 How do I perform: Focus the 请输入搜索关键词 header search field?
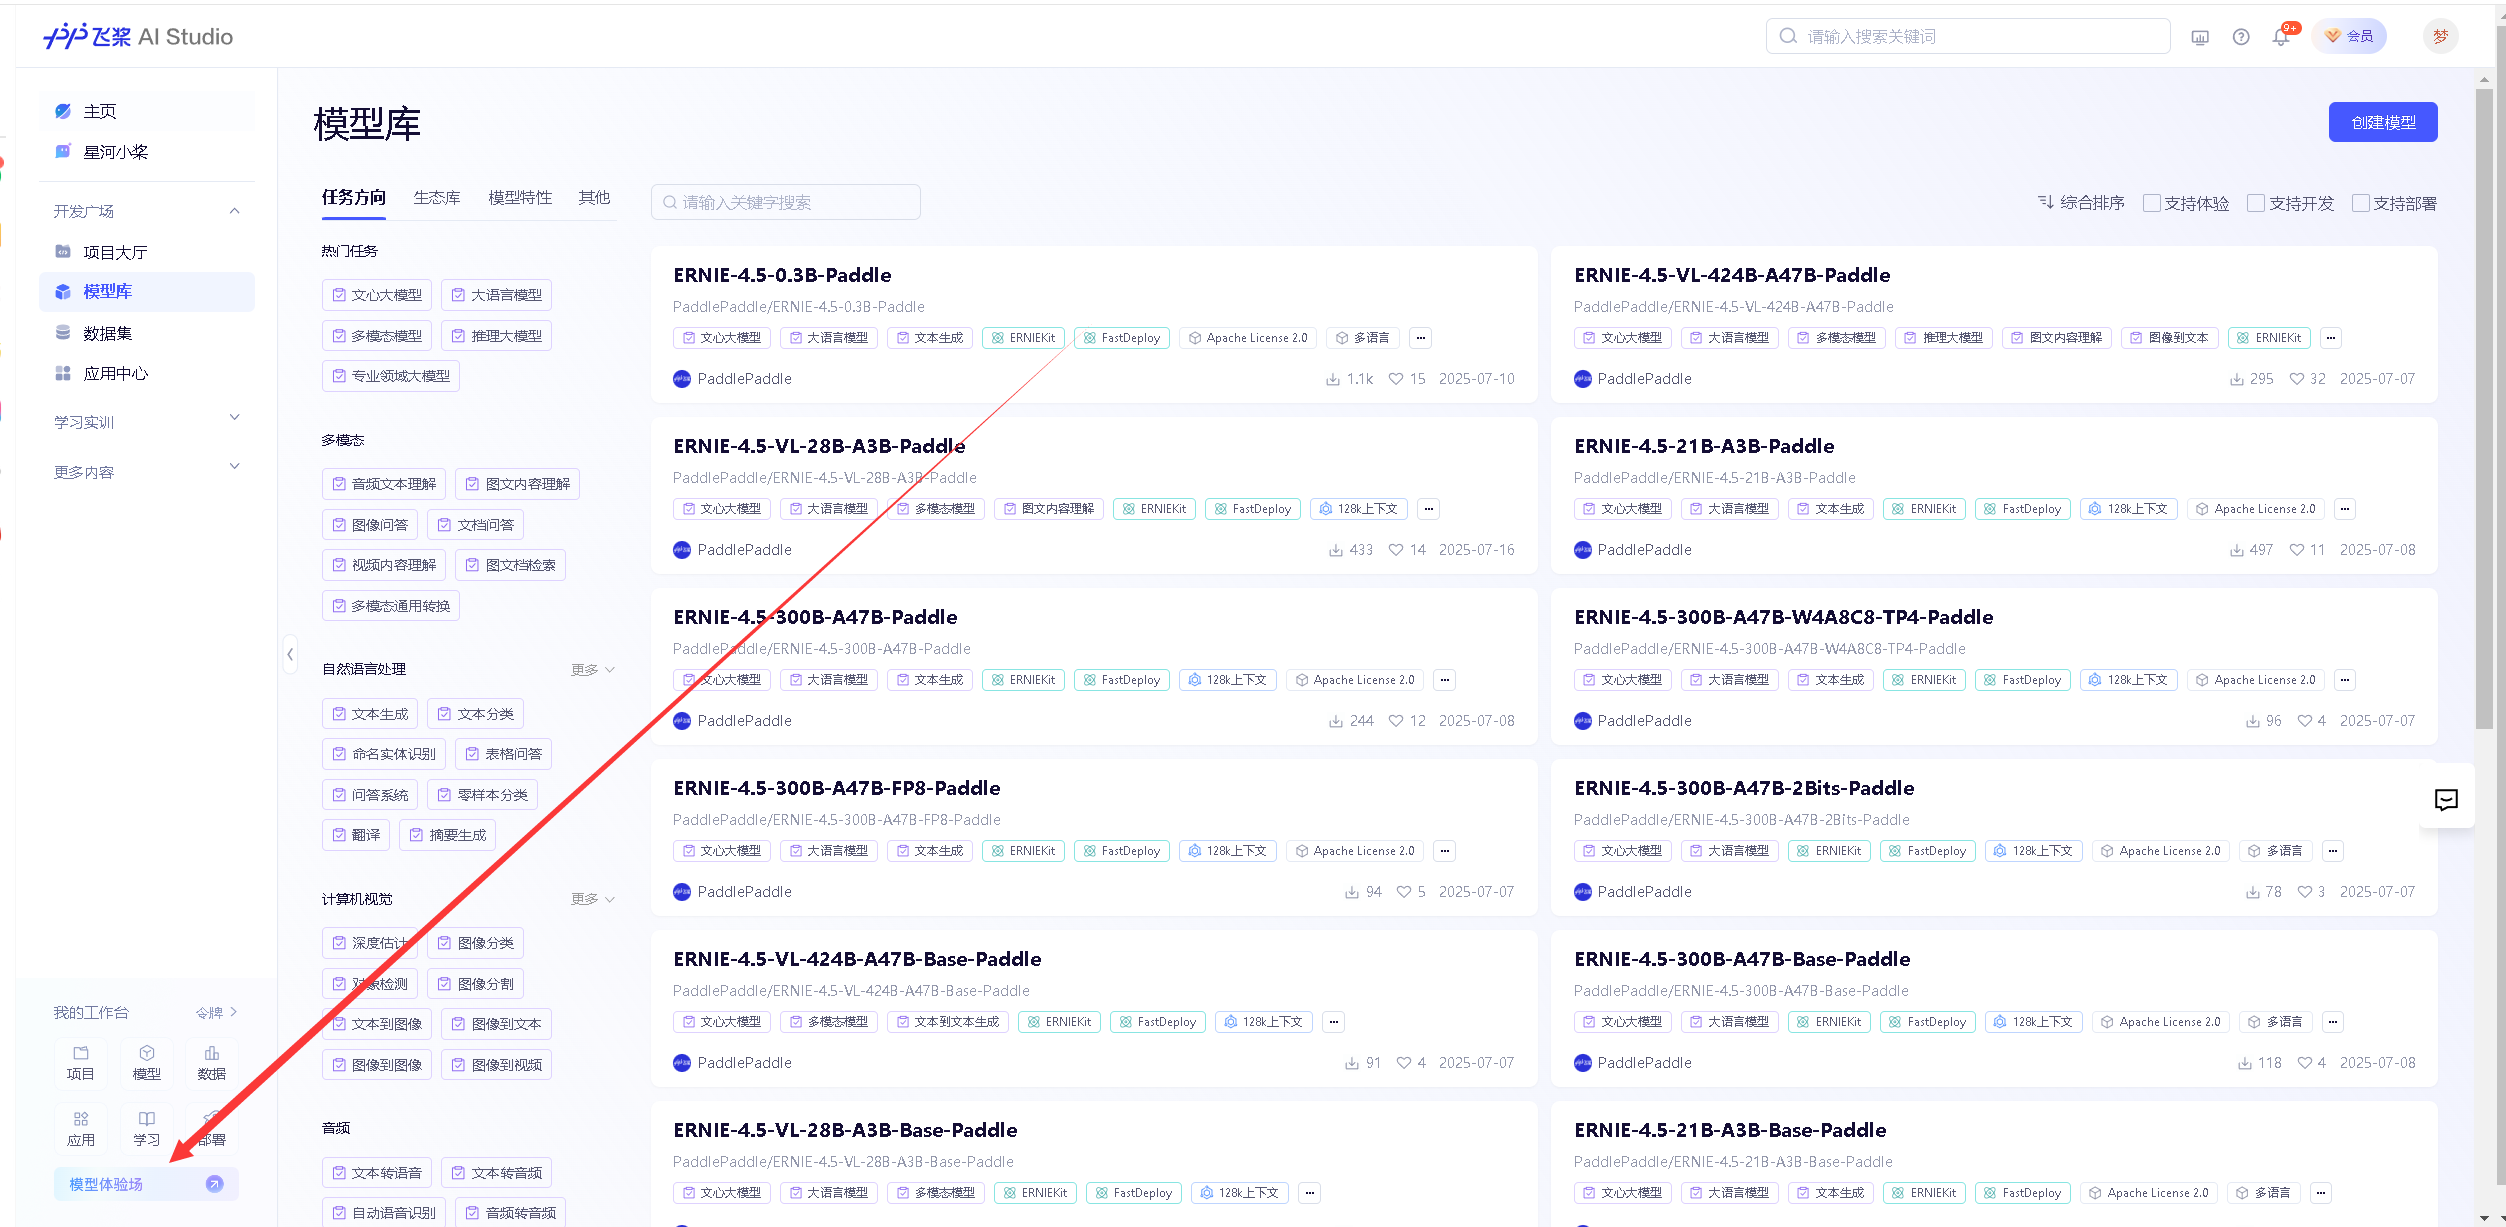tap(1968, 36)
